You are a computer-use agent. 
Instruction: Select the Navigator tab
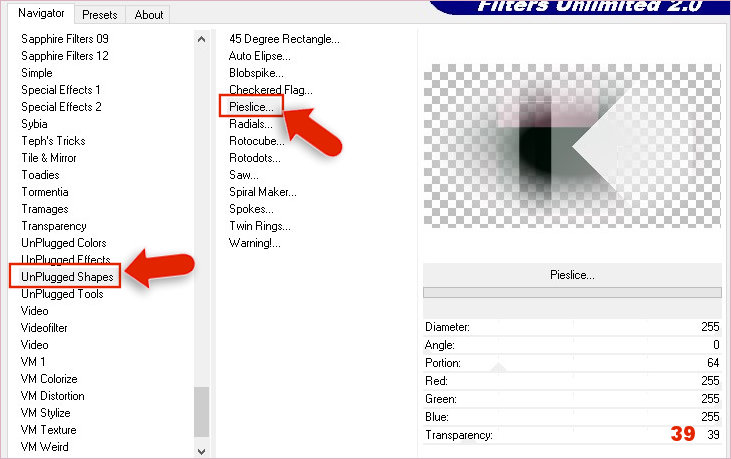(x=42, y=13)
